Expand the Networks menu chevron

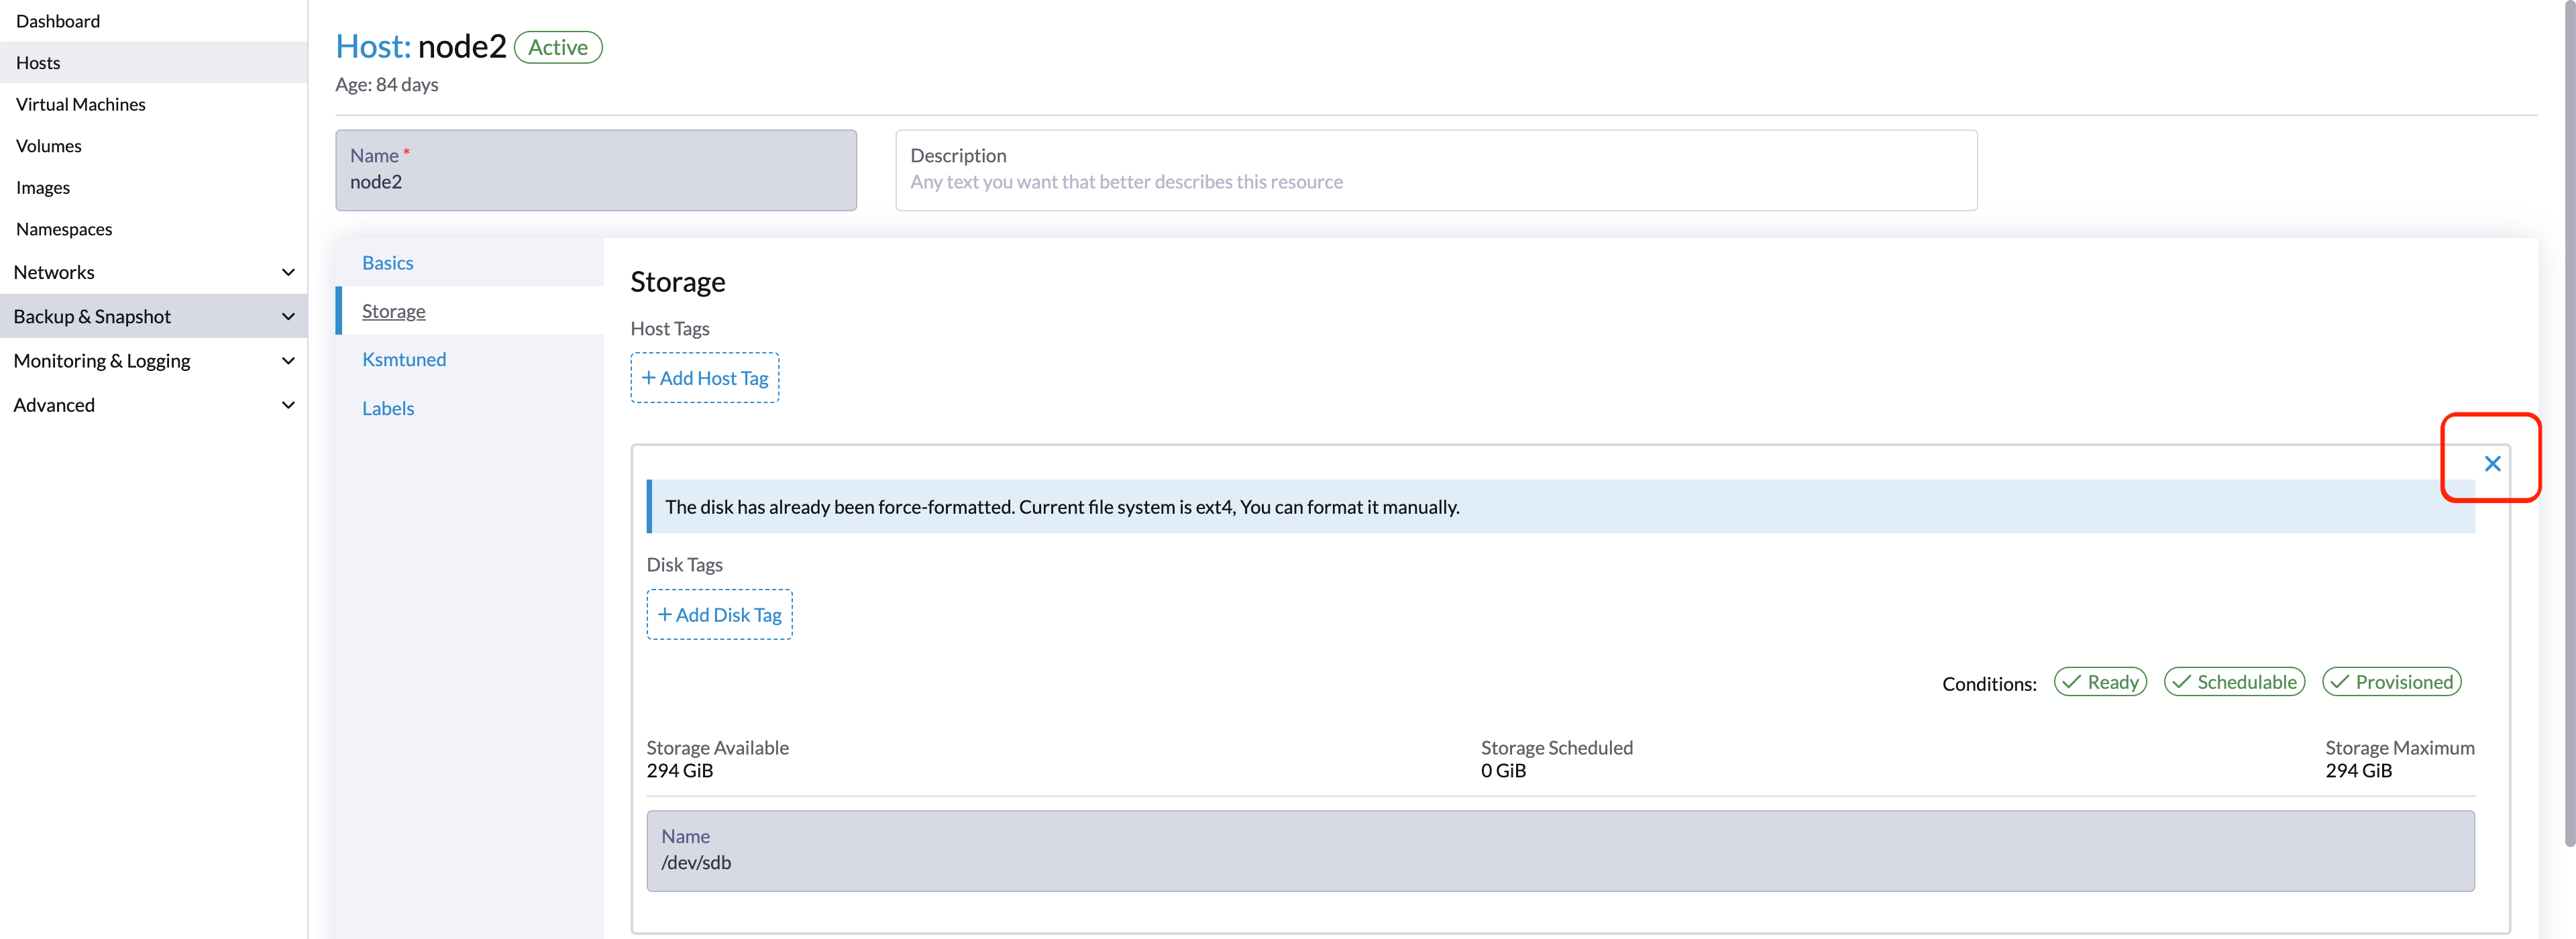coord(288,272)
